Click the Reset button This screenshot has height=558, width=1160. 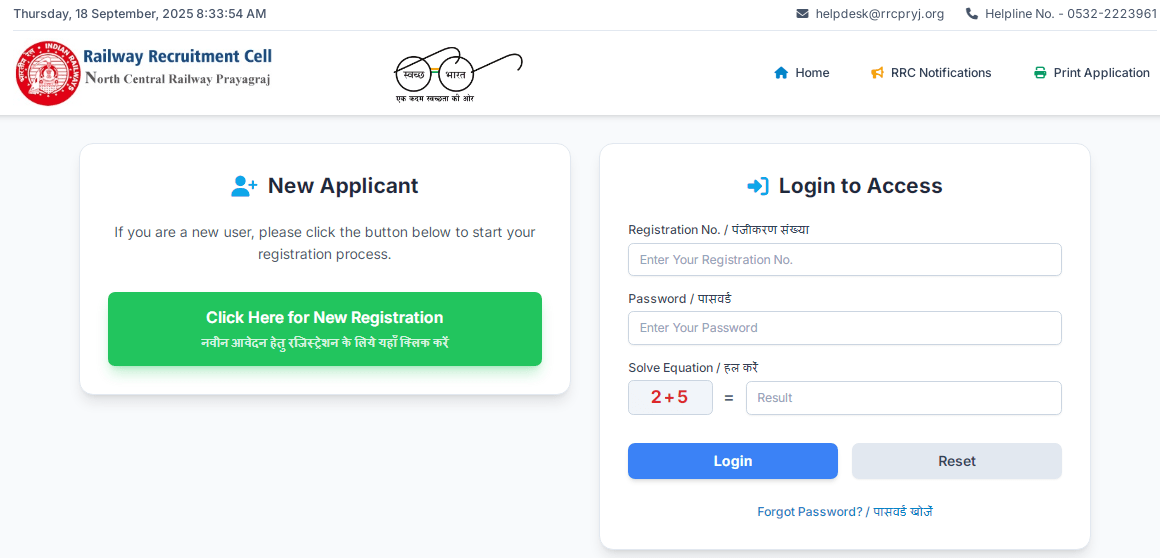pyautogui.click(x=957, y=461)
